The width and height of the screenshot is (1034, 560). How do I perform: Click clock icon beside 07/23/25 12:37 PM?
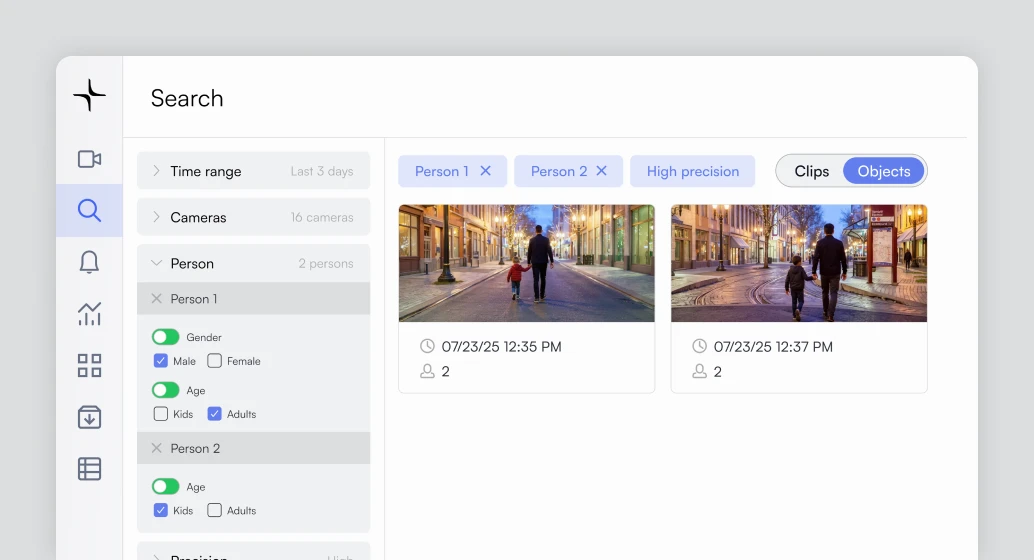tap(699, 346)
